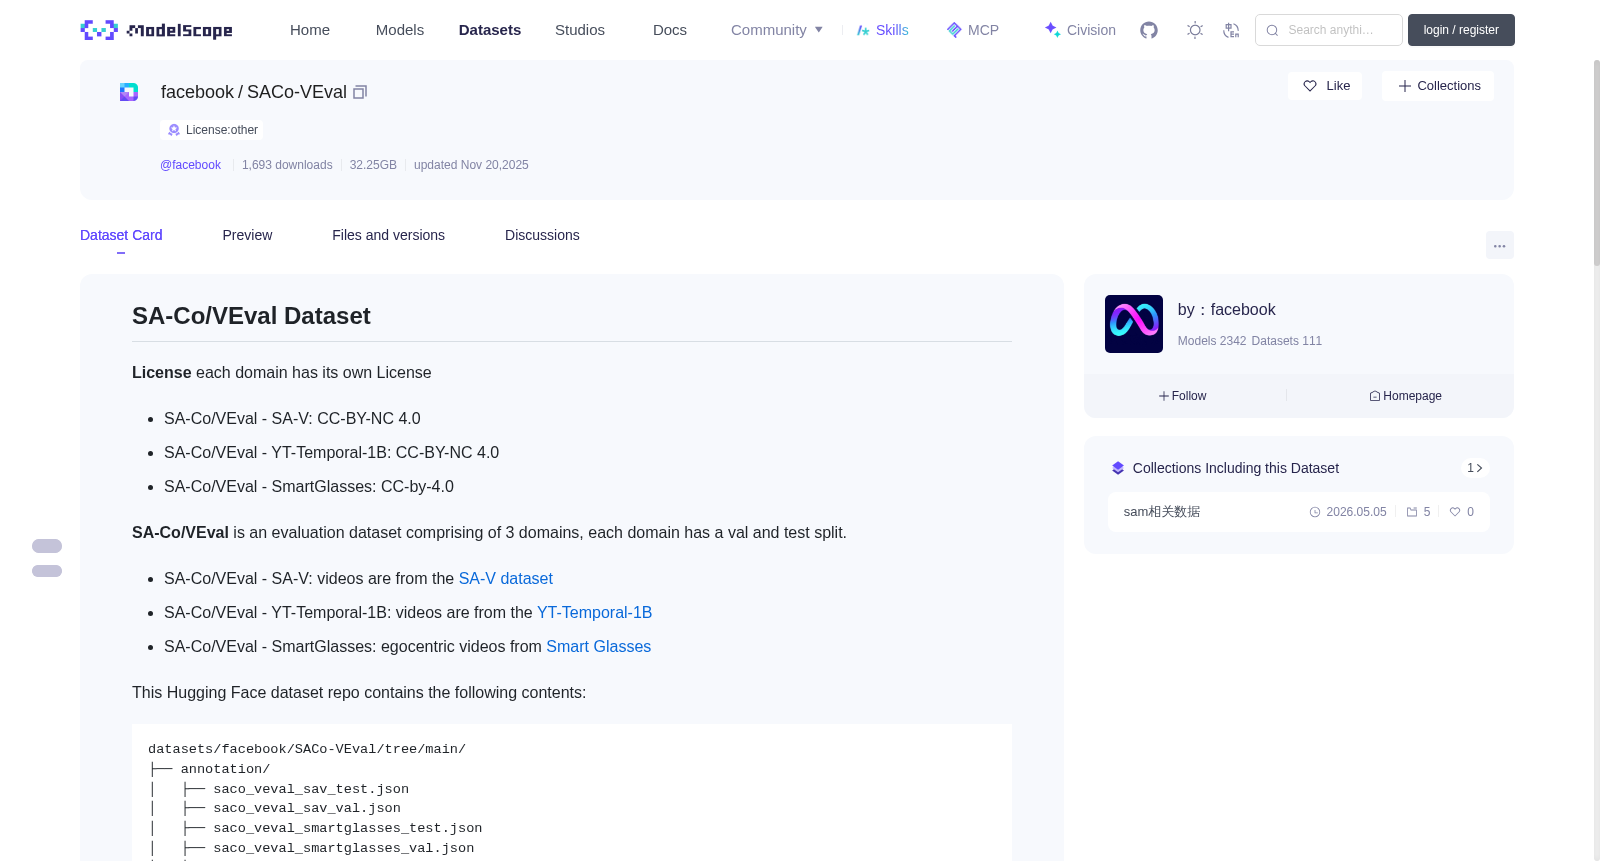Click the upper floating side pill button
The width and height of the screenshot is (1600, 861).
click(47, 546)
